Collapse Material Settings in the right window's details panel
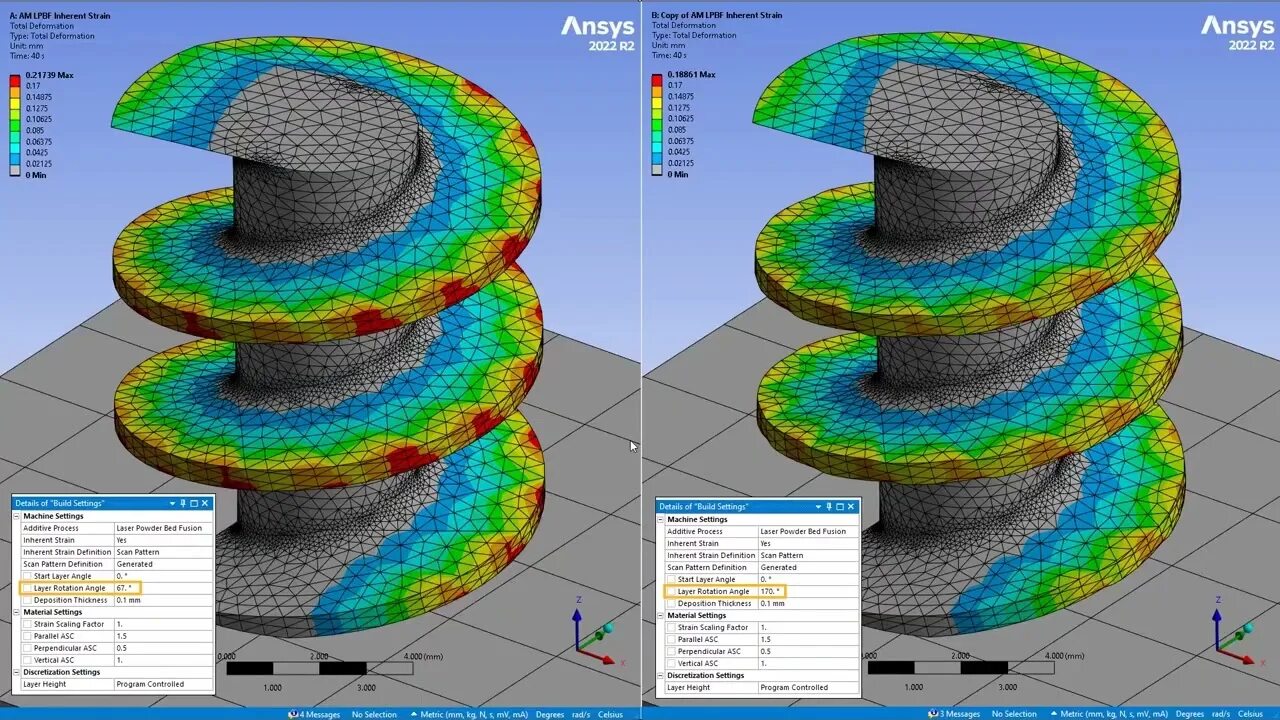The image size is (1280, 720). coord(660,615)
